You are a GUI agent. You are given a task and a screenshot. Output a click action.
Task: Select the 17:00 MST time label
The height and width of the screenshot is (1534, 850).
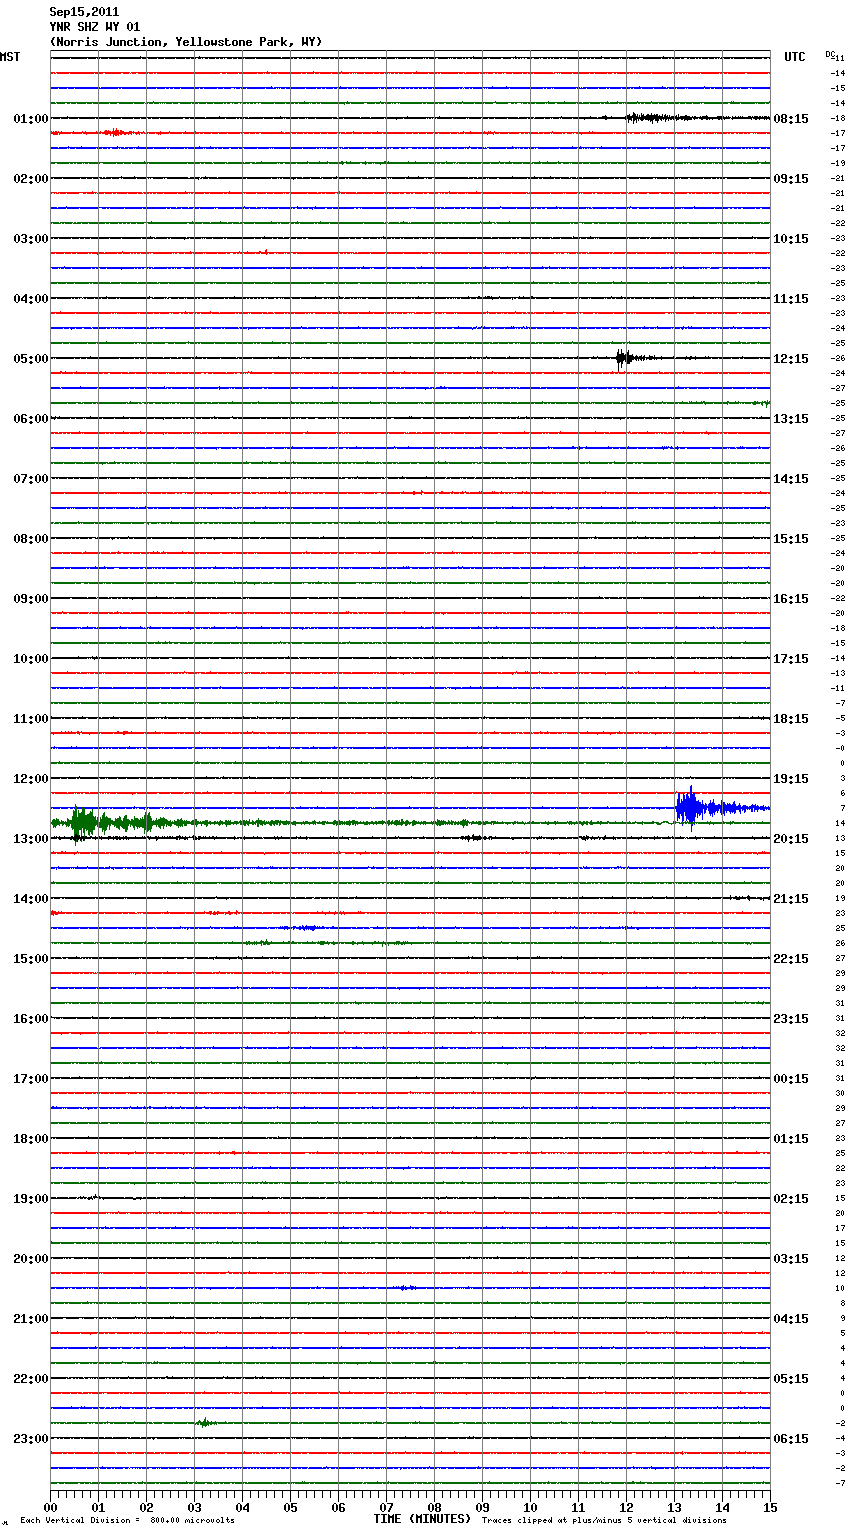tap(31, 1079)
